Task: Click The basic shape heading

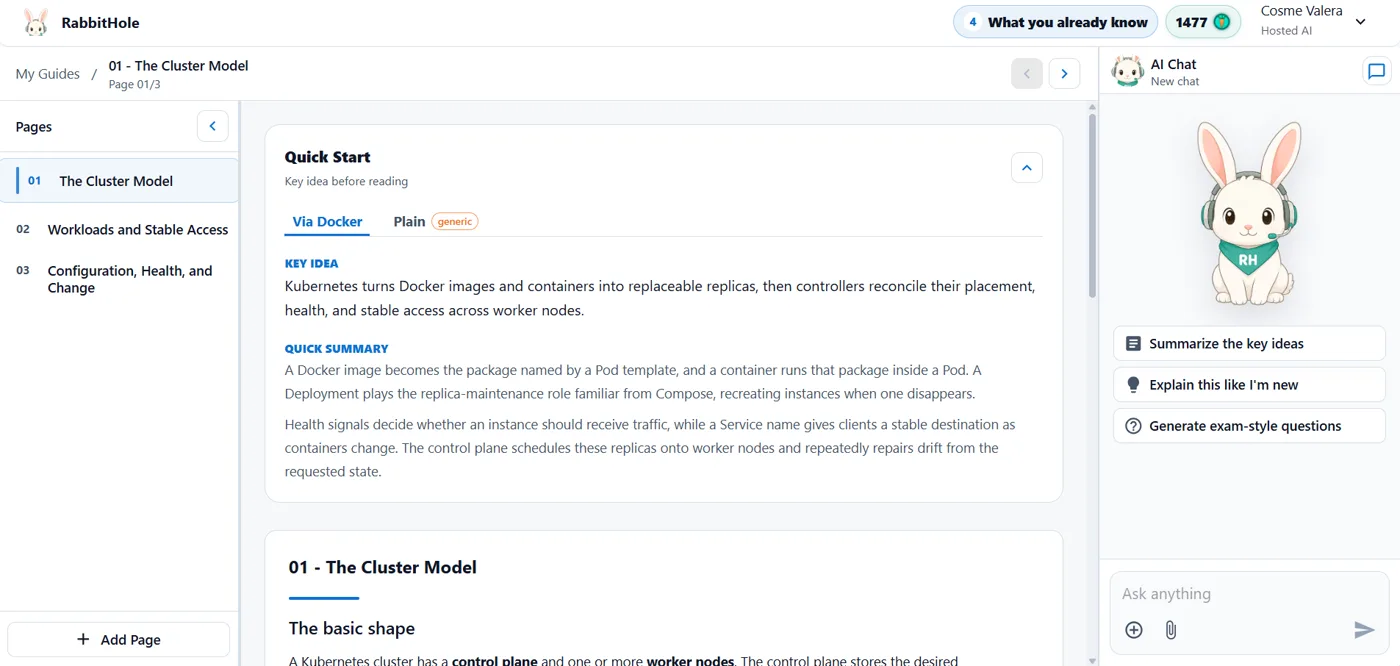Action: [x=352, y=628]
